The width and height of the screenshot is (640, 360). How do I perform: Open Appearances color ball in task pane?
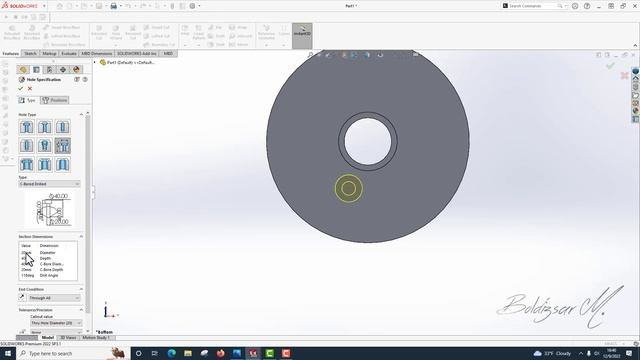click(x=636, y=111)
